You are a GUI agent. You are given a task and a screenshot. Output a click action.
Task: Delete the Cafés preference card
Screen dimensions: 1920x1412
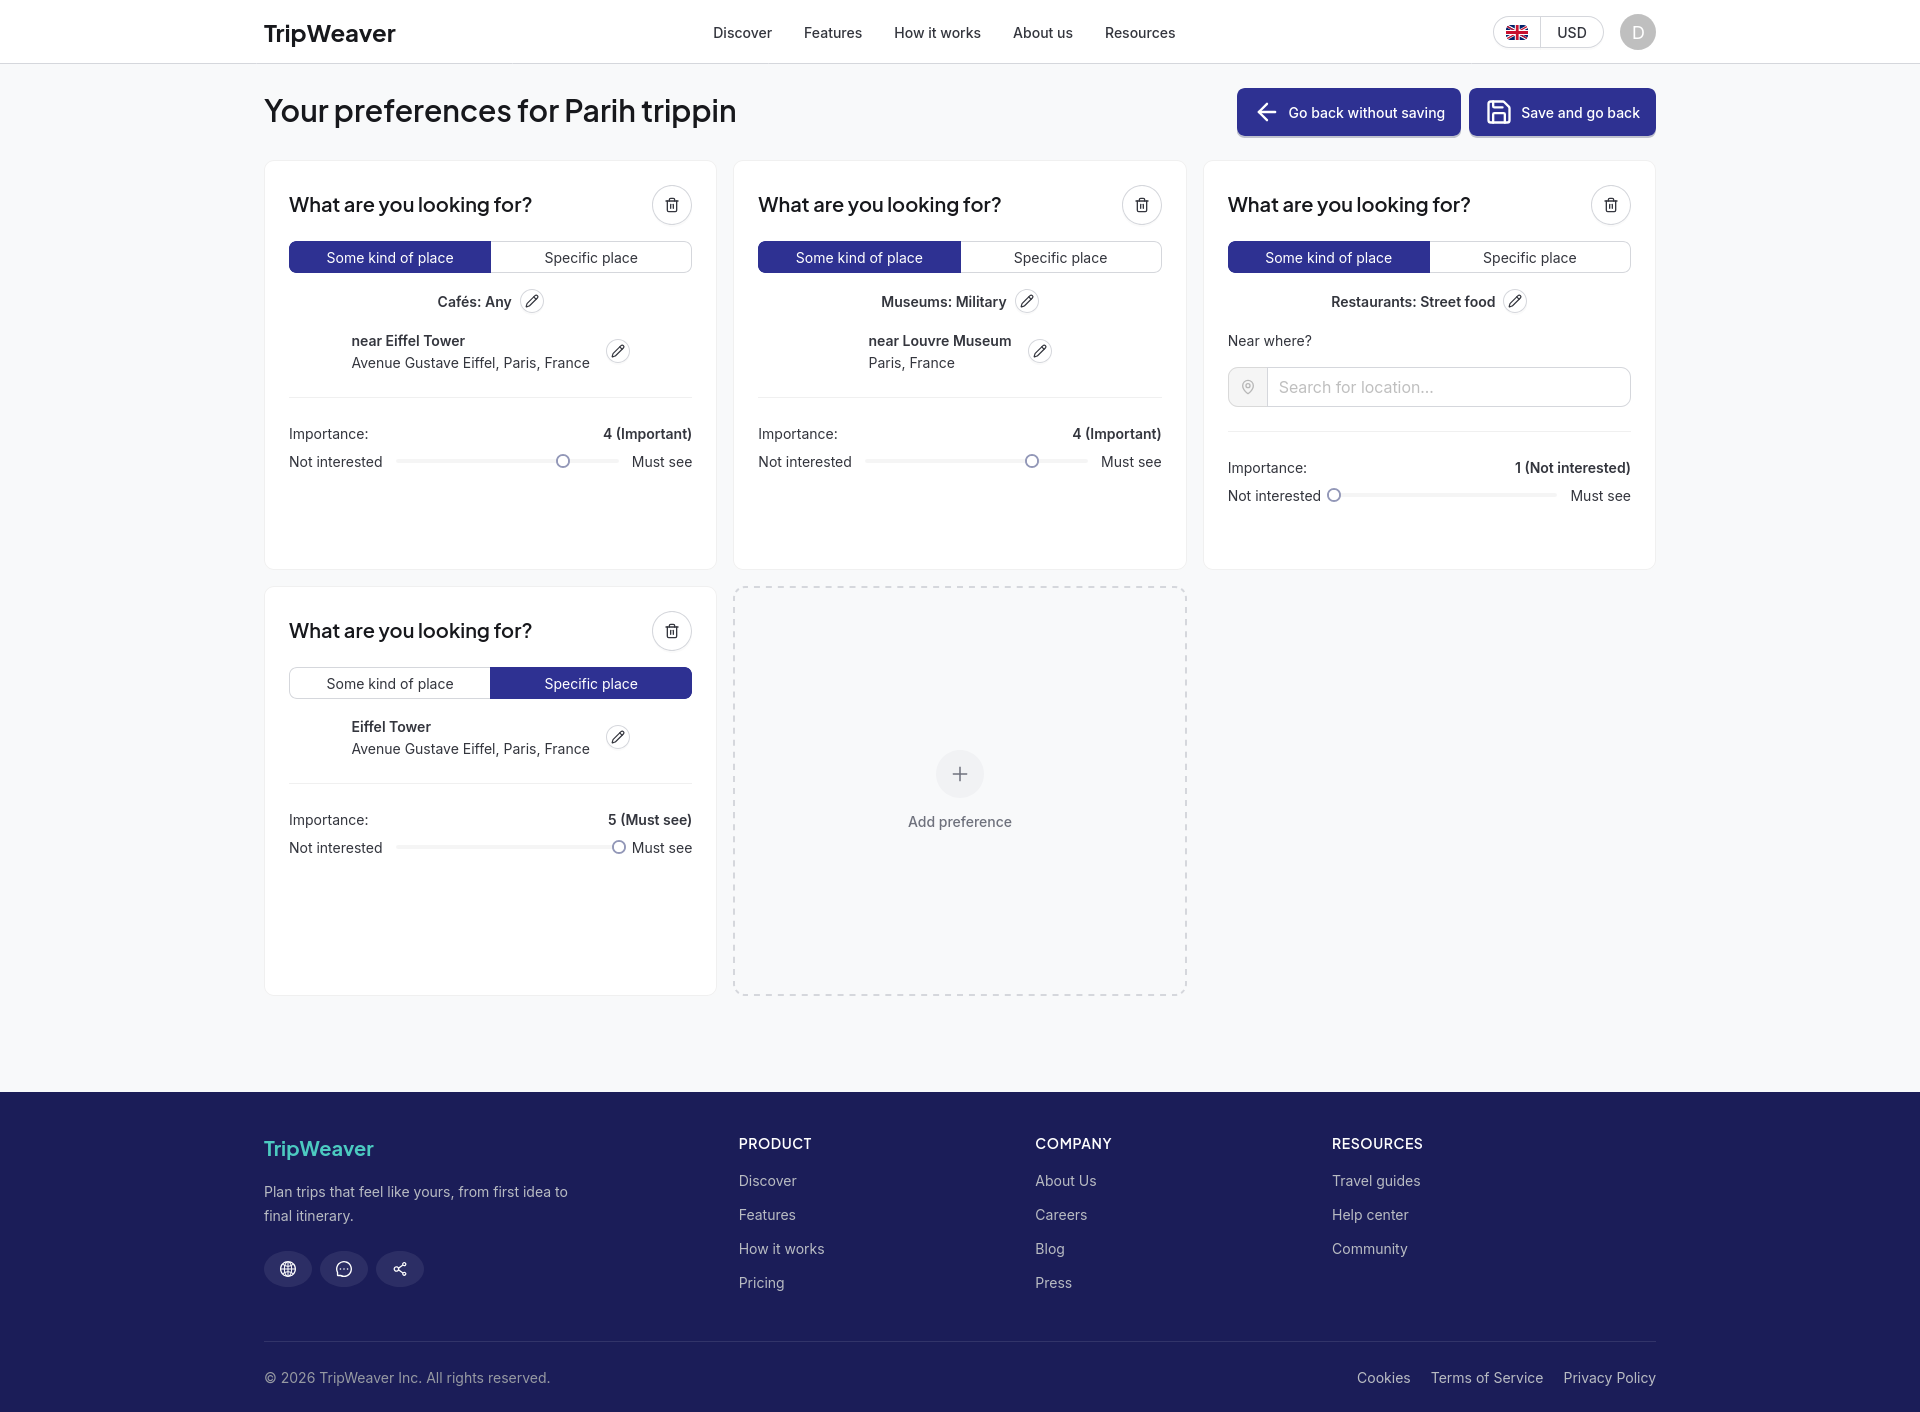tap(672, 205)
